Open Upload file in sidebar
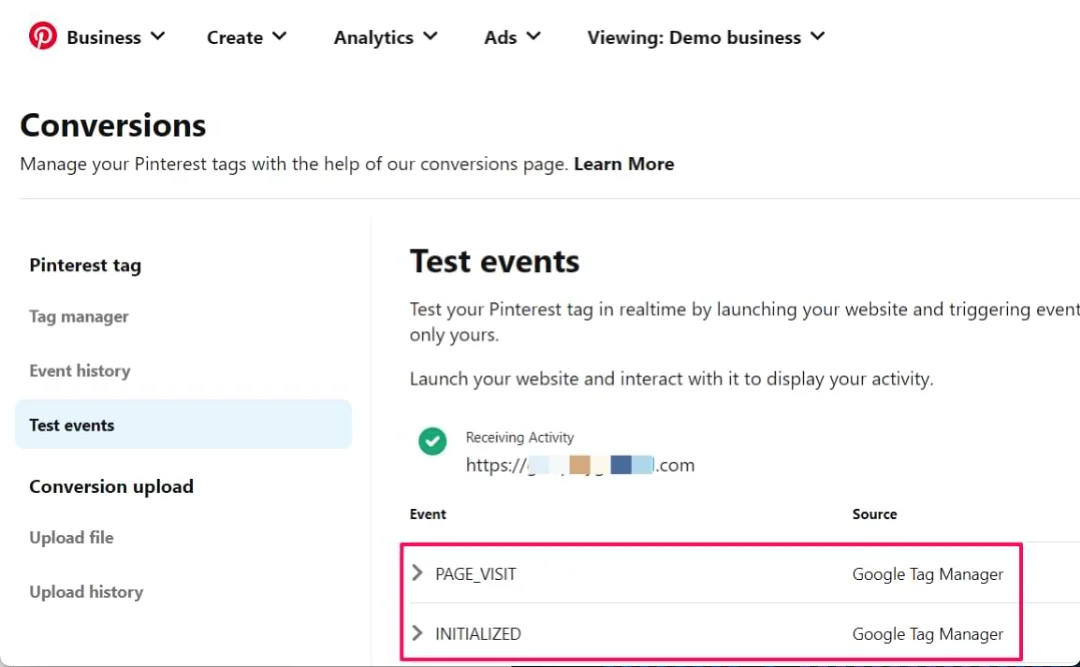 tap(72, 537)
